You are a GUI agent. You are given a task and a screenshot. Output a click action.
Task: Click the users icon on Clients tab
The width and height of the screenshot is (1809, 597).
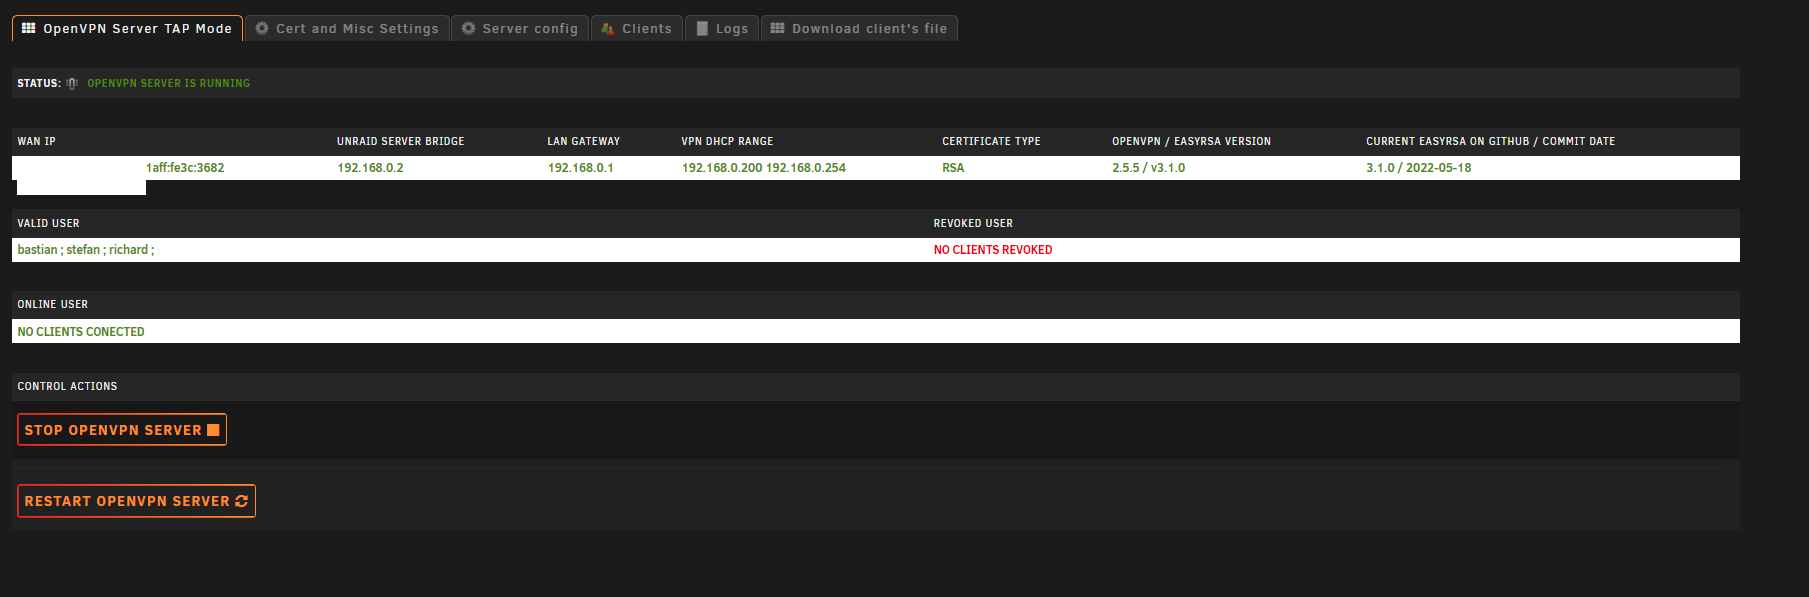tap(608, 28)
